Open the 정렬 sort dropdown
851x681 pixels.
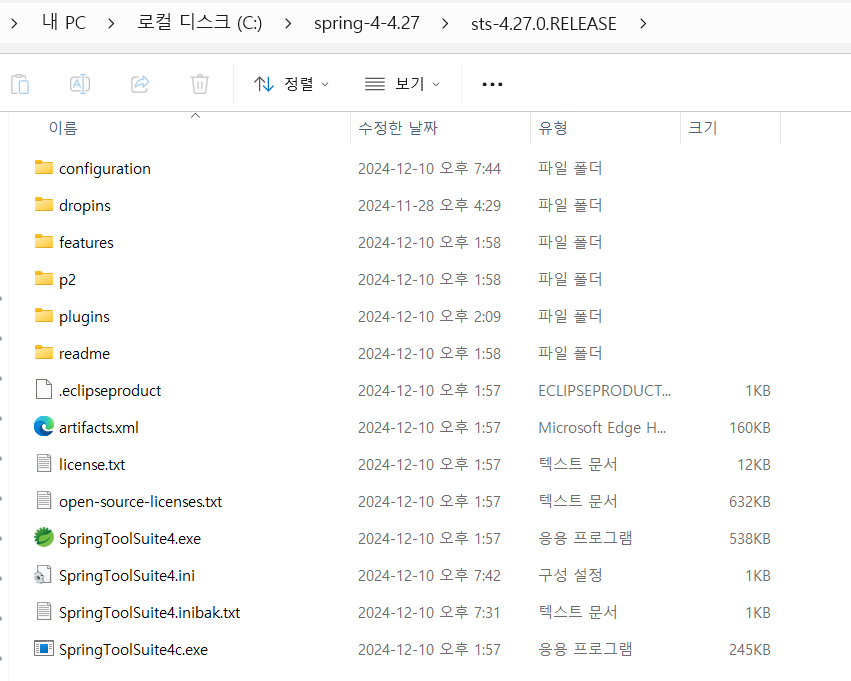[x=291, y=84]
